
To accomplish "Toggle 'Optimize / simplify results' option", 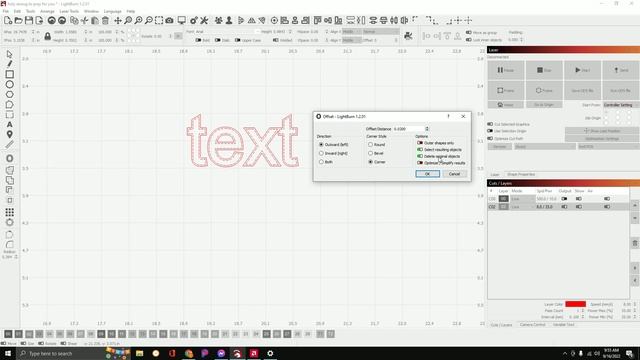I will [420, 163].
